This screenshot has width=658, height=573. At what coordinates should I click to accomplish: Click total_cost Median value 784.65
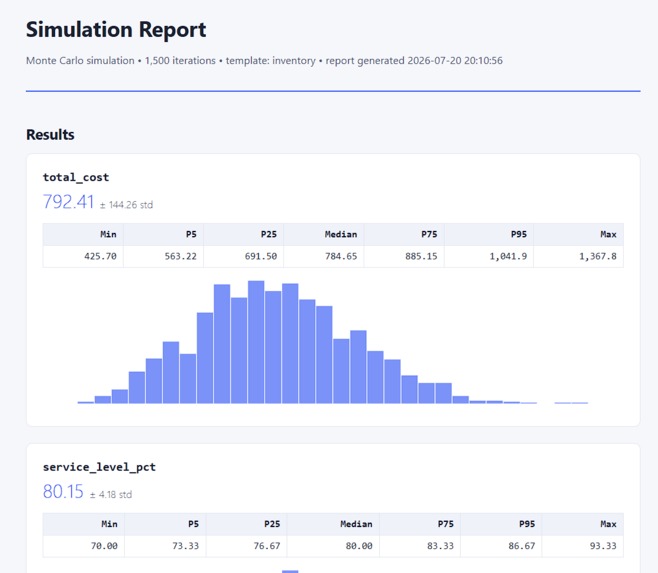click(x=341, y=256)
